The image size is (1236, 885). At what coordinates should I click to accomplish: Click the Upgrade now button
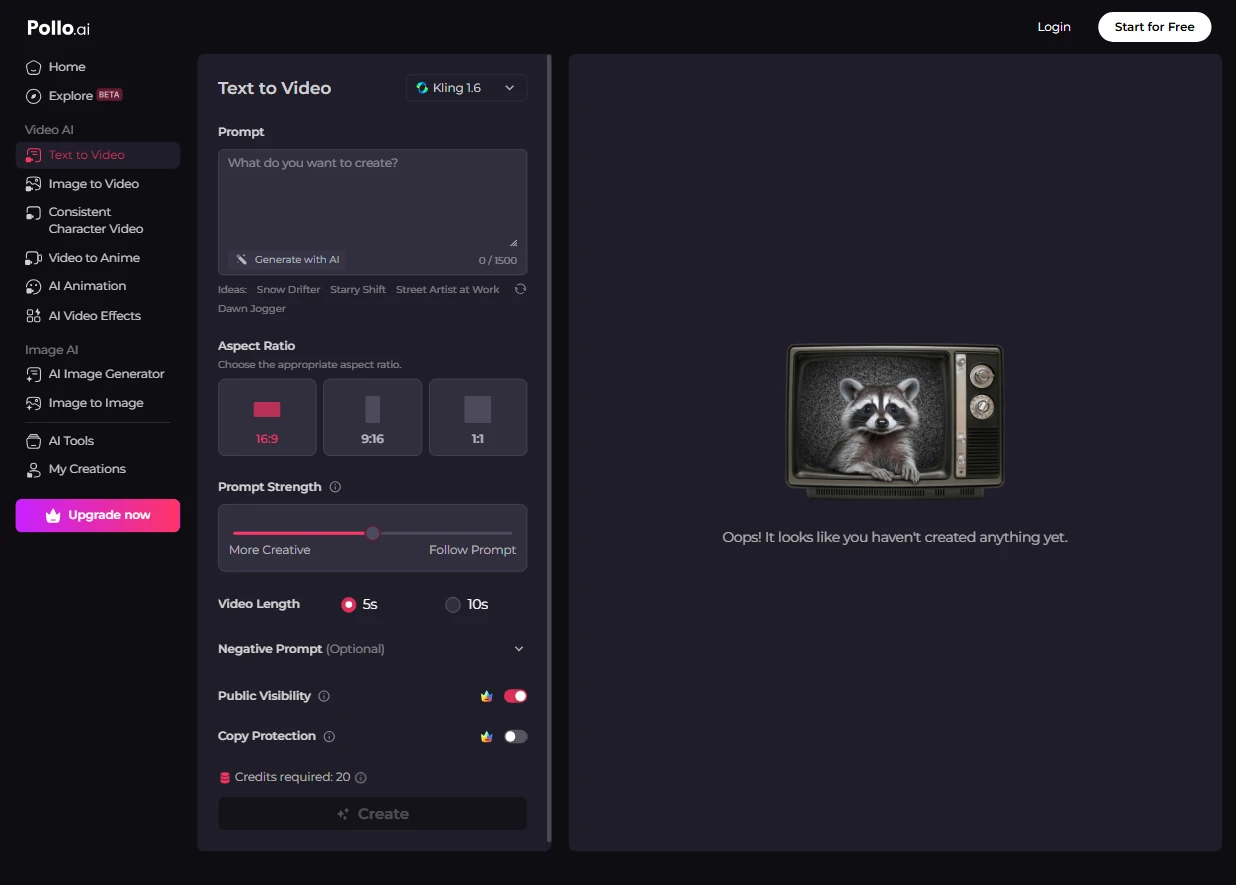[x=98, y=516]
